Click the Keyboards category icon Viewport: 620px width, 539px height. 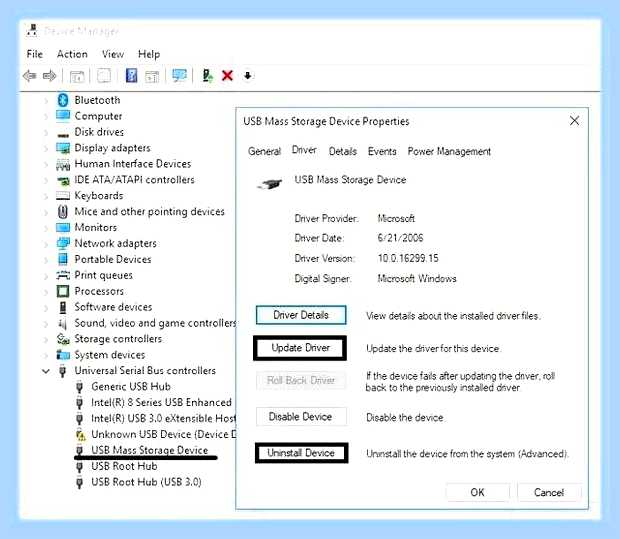click(63, 196)
